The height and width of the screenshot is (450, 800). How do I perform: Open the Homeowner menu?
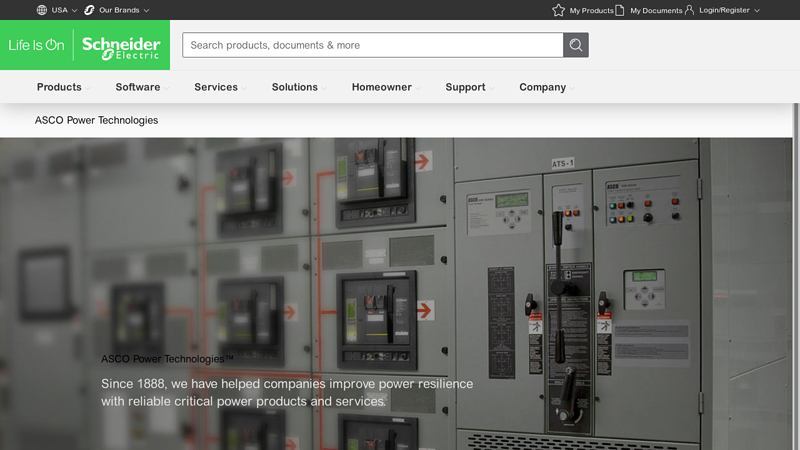[382, 87]
